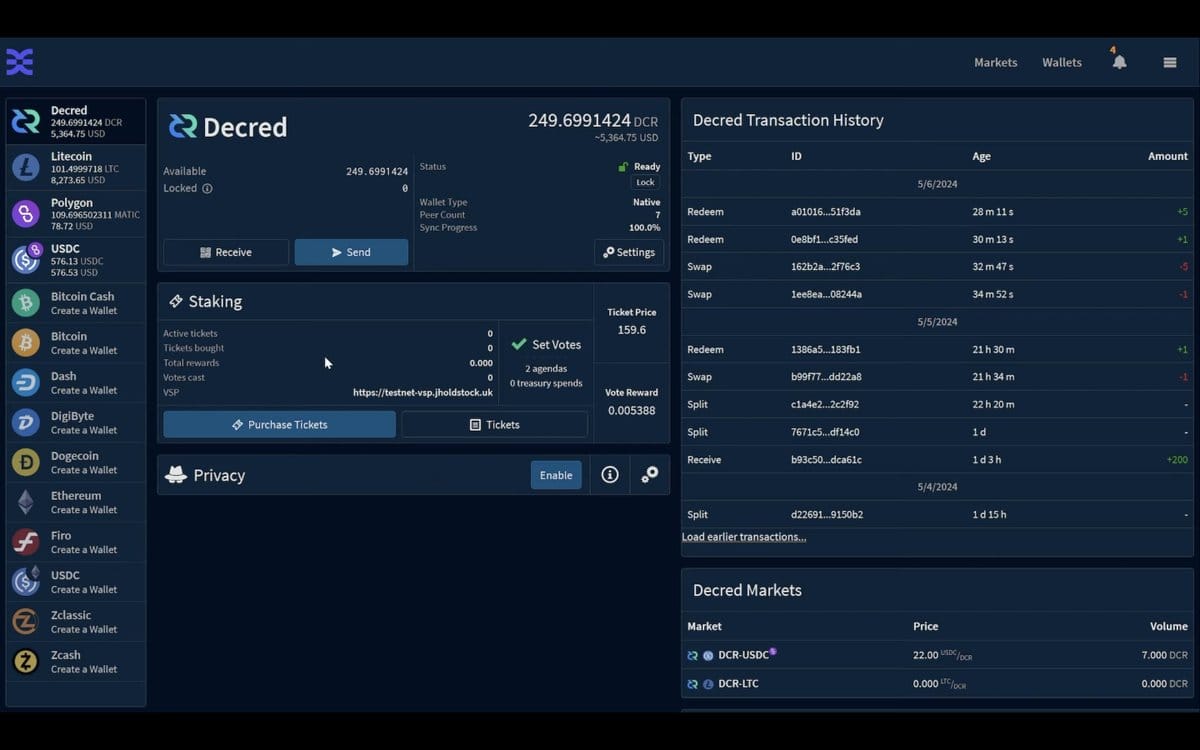The image size is (1200, 750).
Task: Click the Bitcoin coin icon
Action: (25, 342)
